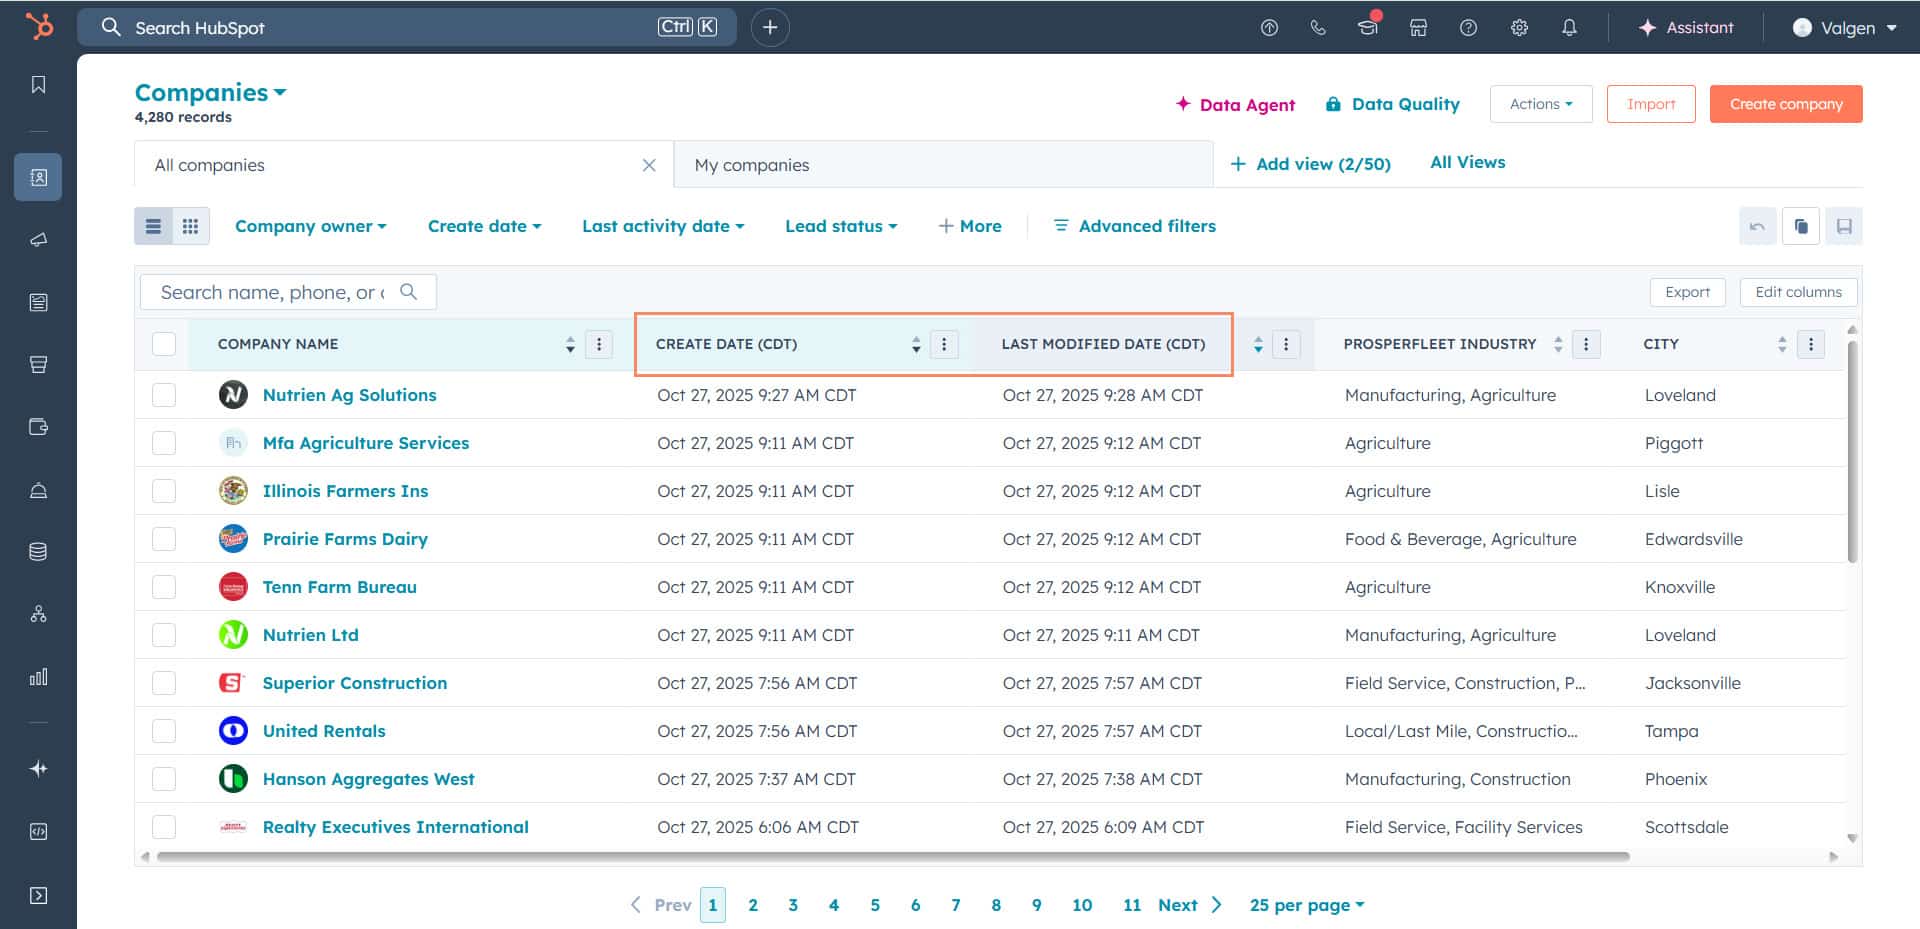1920x929 pixels.
Task: Open the Automation workflows sidebar icon
Action: [38, 614]
